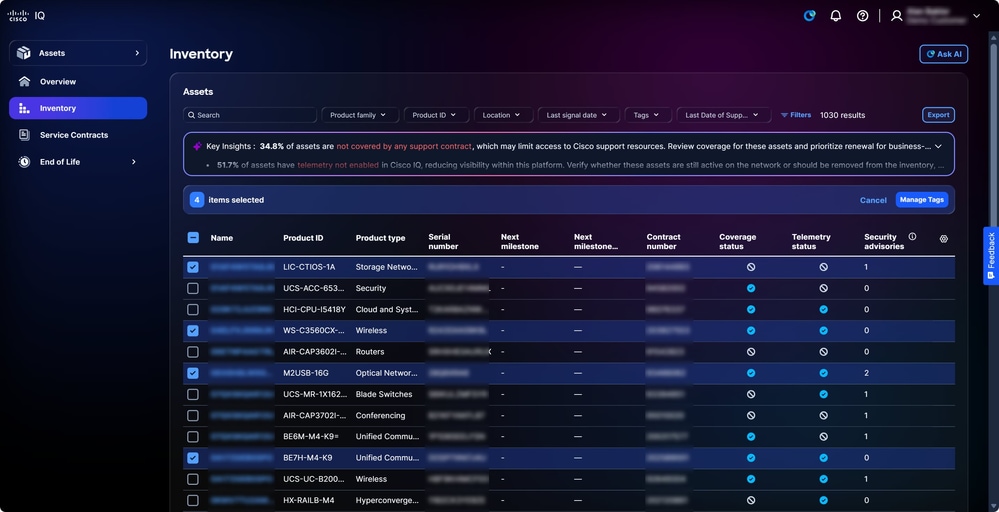Open the Product family filter dropdown
Screen dimensions: 999x512
coord(360,115)
